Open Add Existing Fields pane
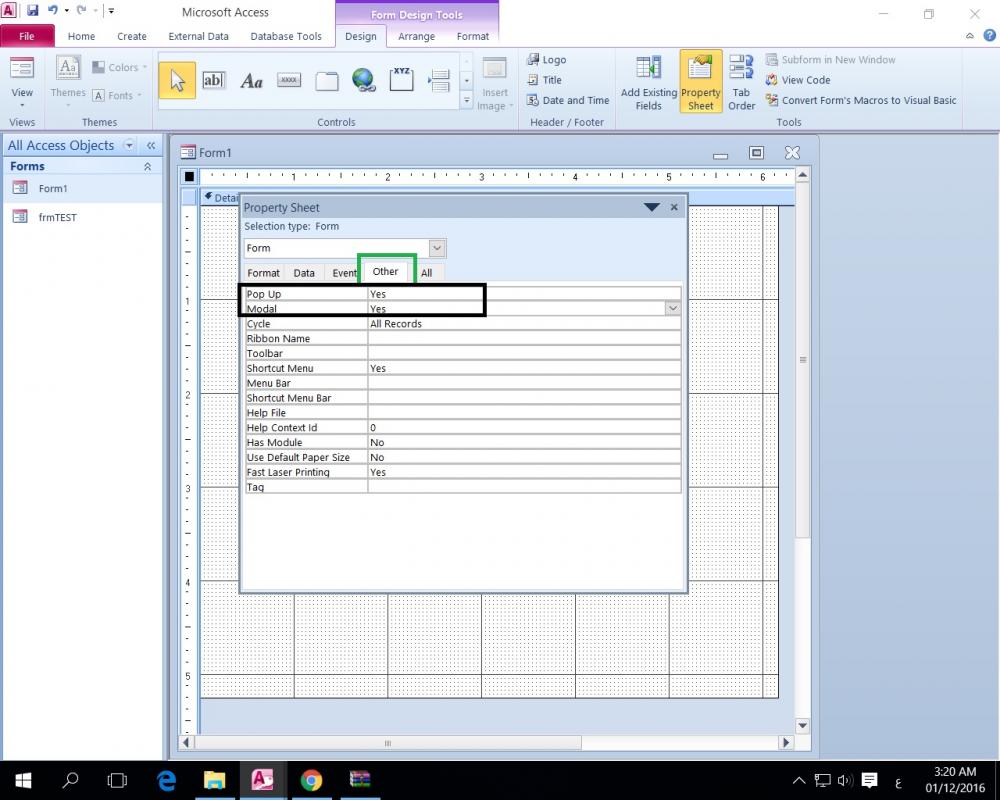Viewport: 1000px width, 800px height. (x=649, y=84)
